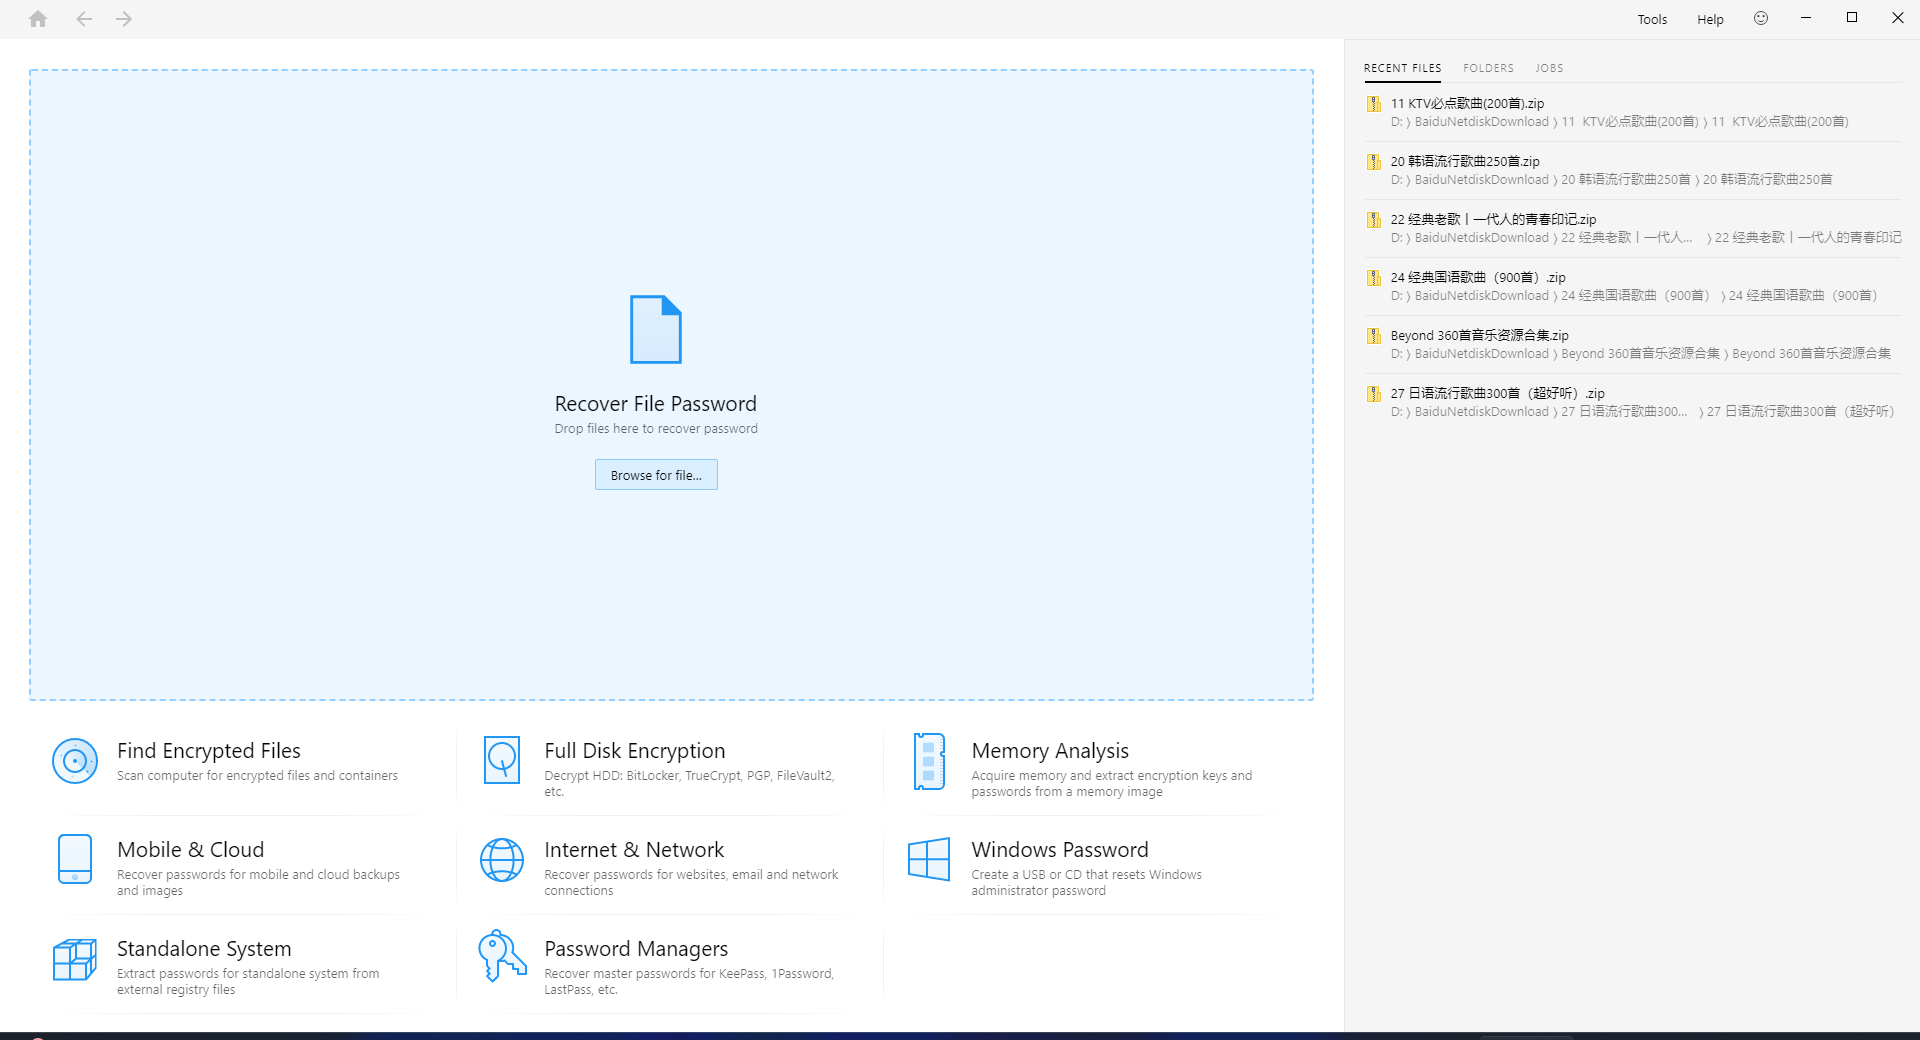Open Memory Analysis title
This screenshot has height=1040, width=1920.
point(1050,751)
